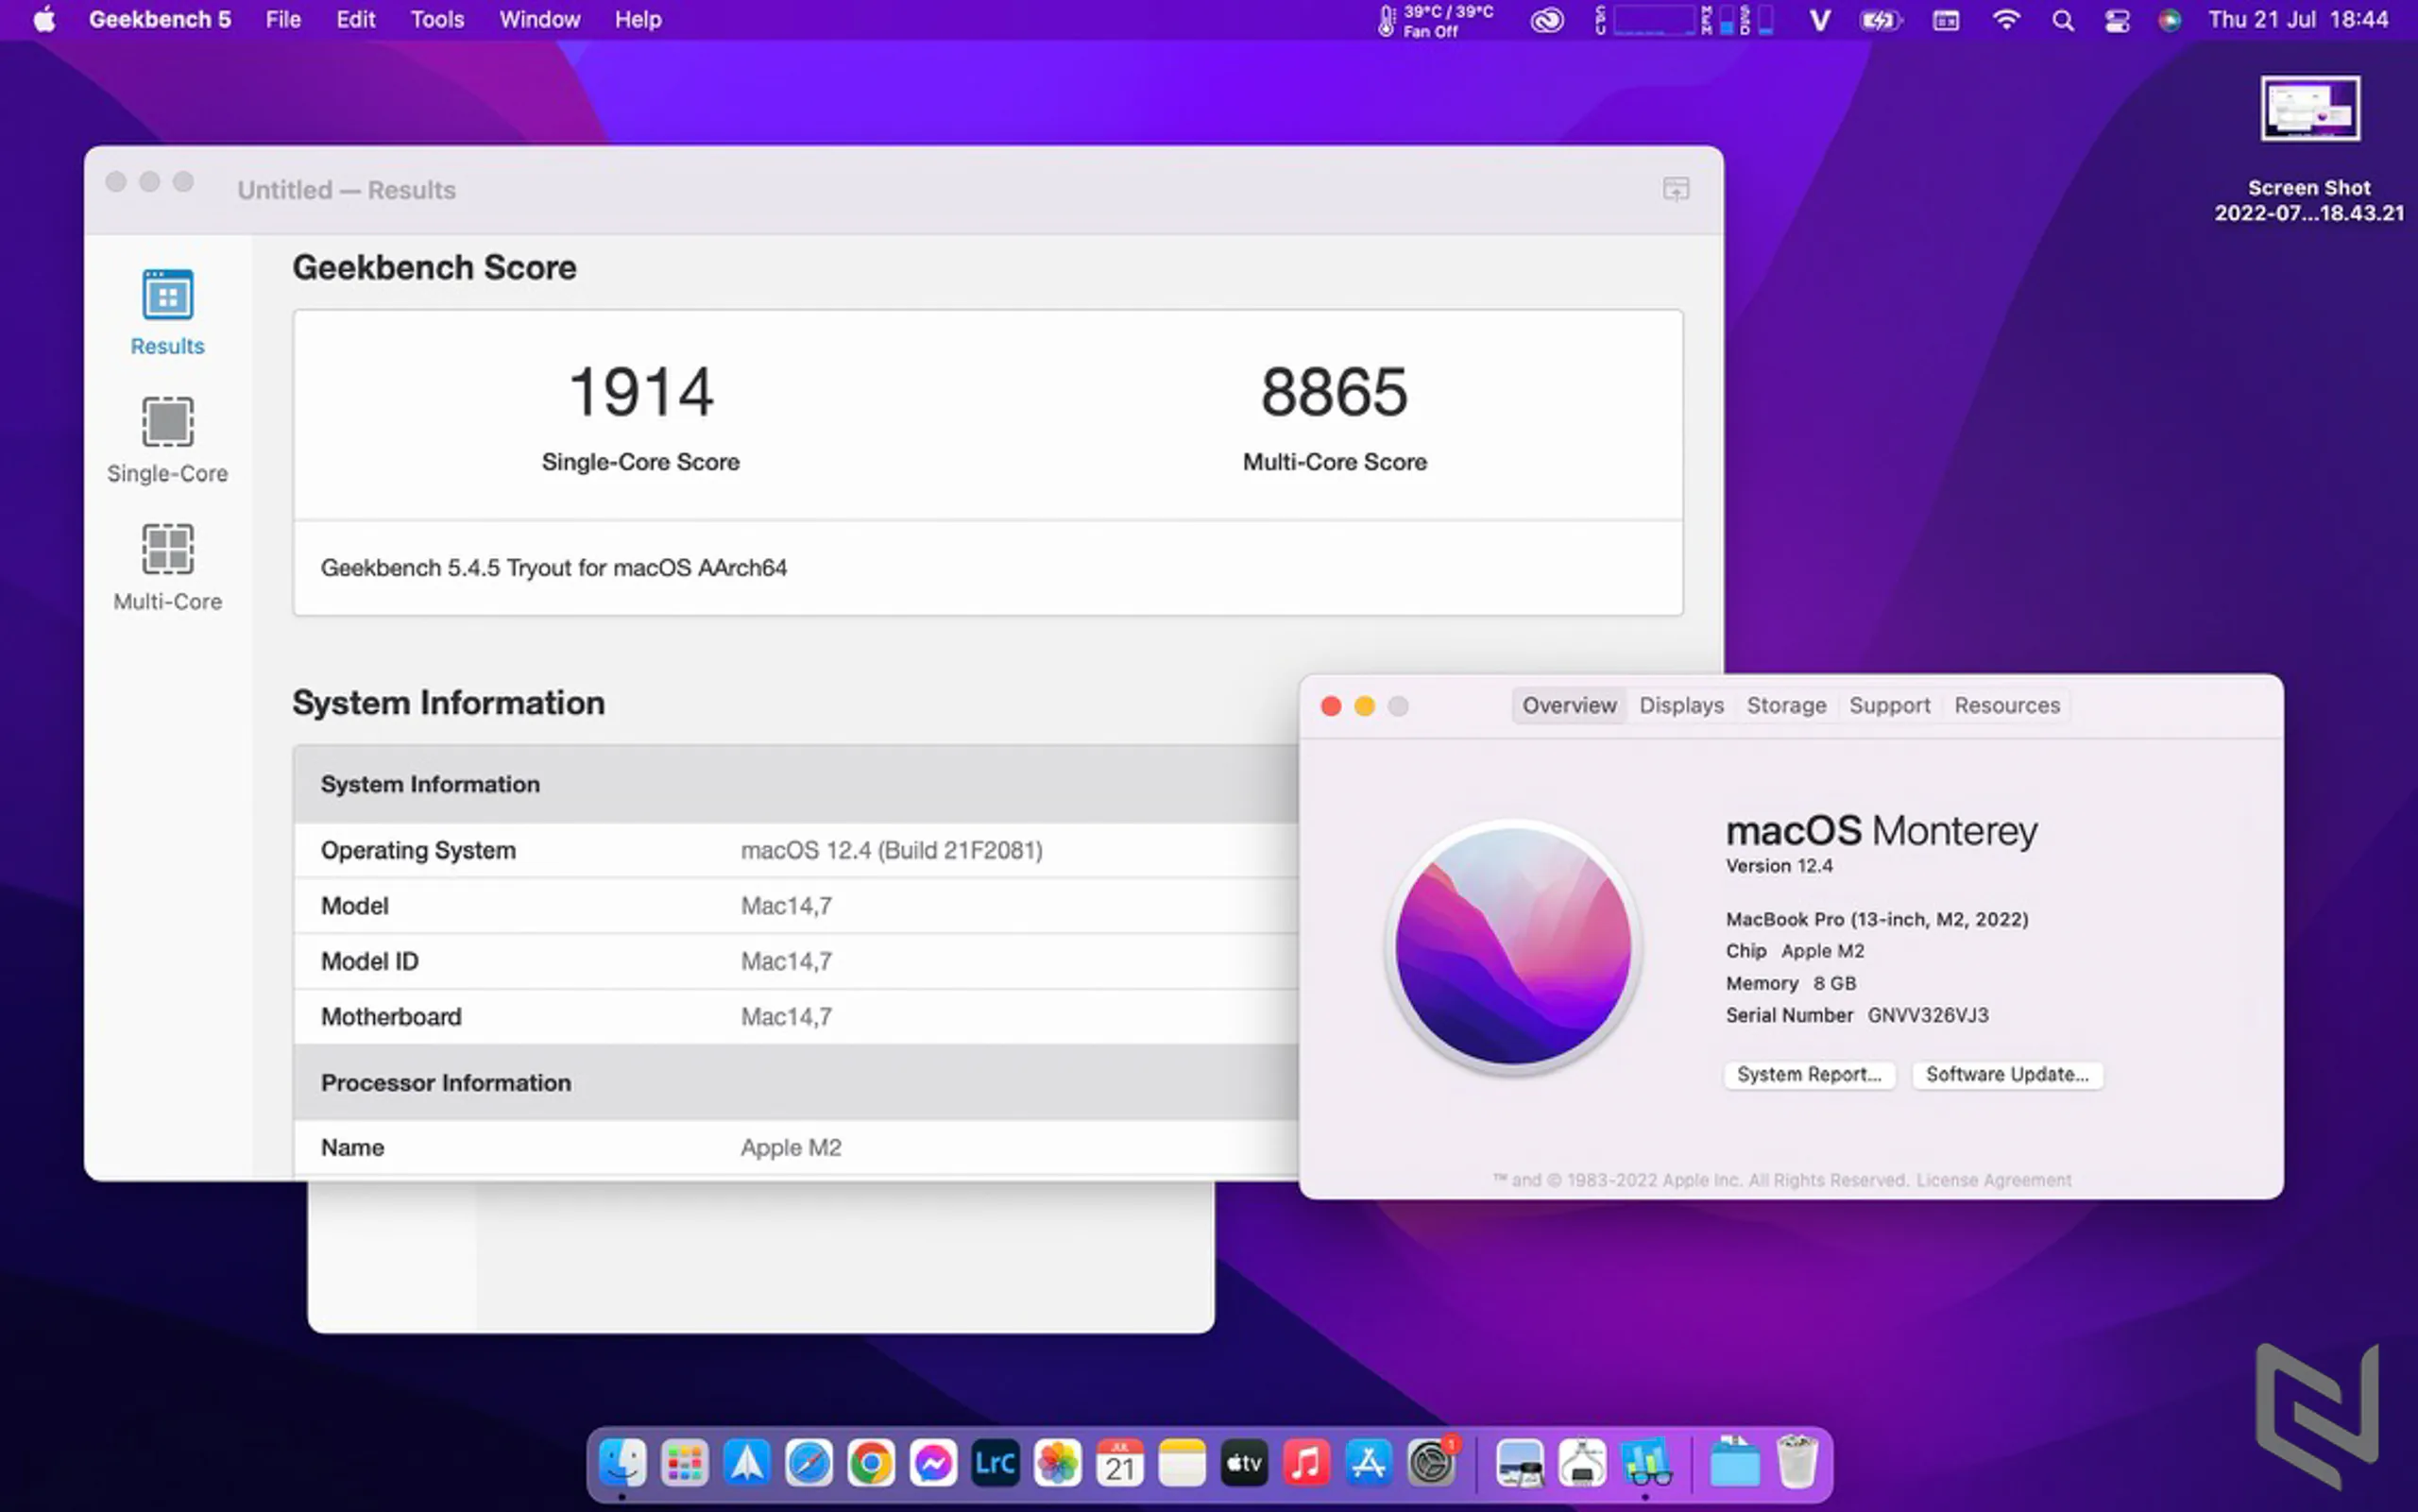Image resolution: width=2418 pixels, height=1512 pixels.
Task: Click the upload icon in Geekbench title bar
Action: tap(1676, 189)
